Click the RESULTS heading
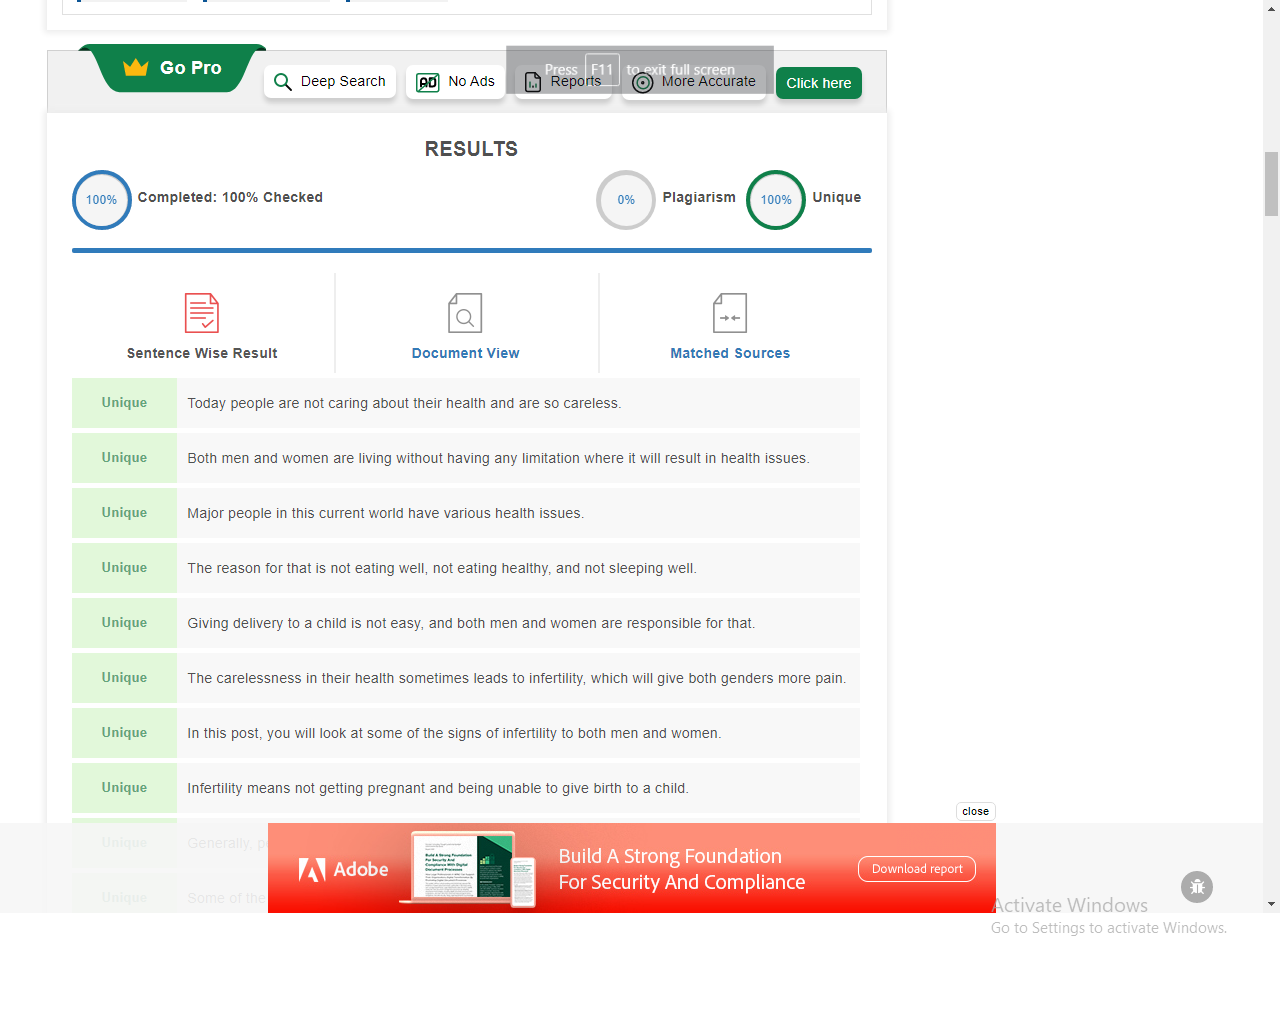This screenshot has width=1280, height=1024. click(471, 149)
